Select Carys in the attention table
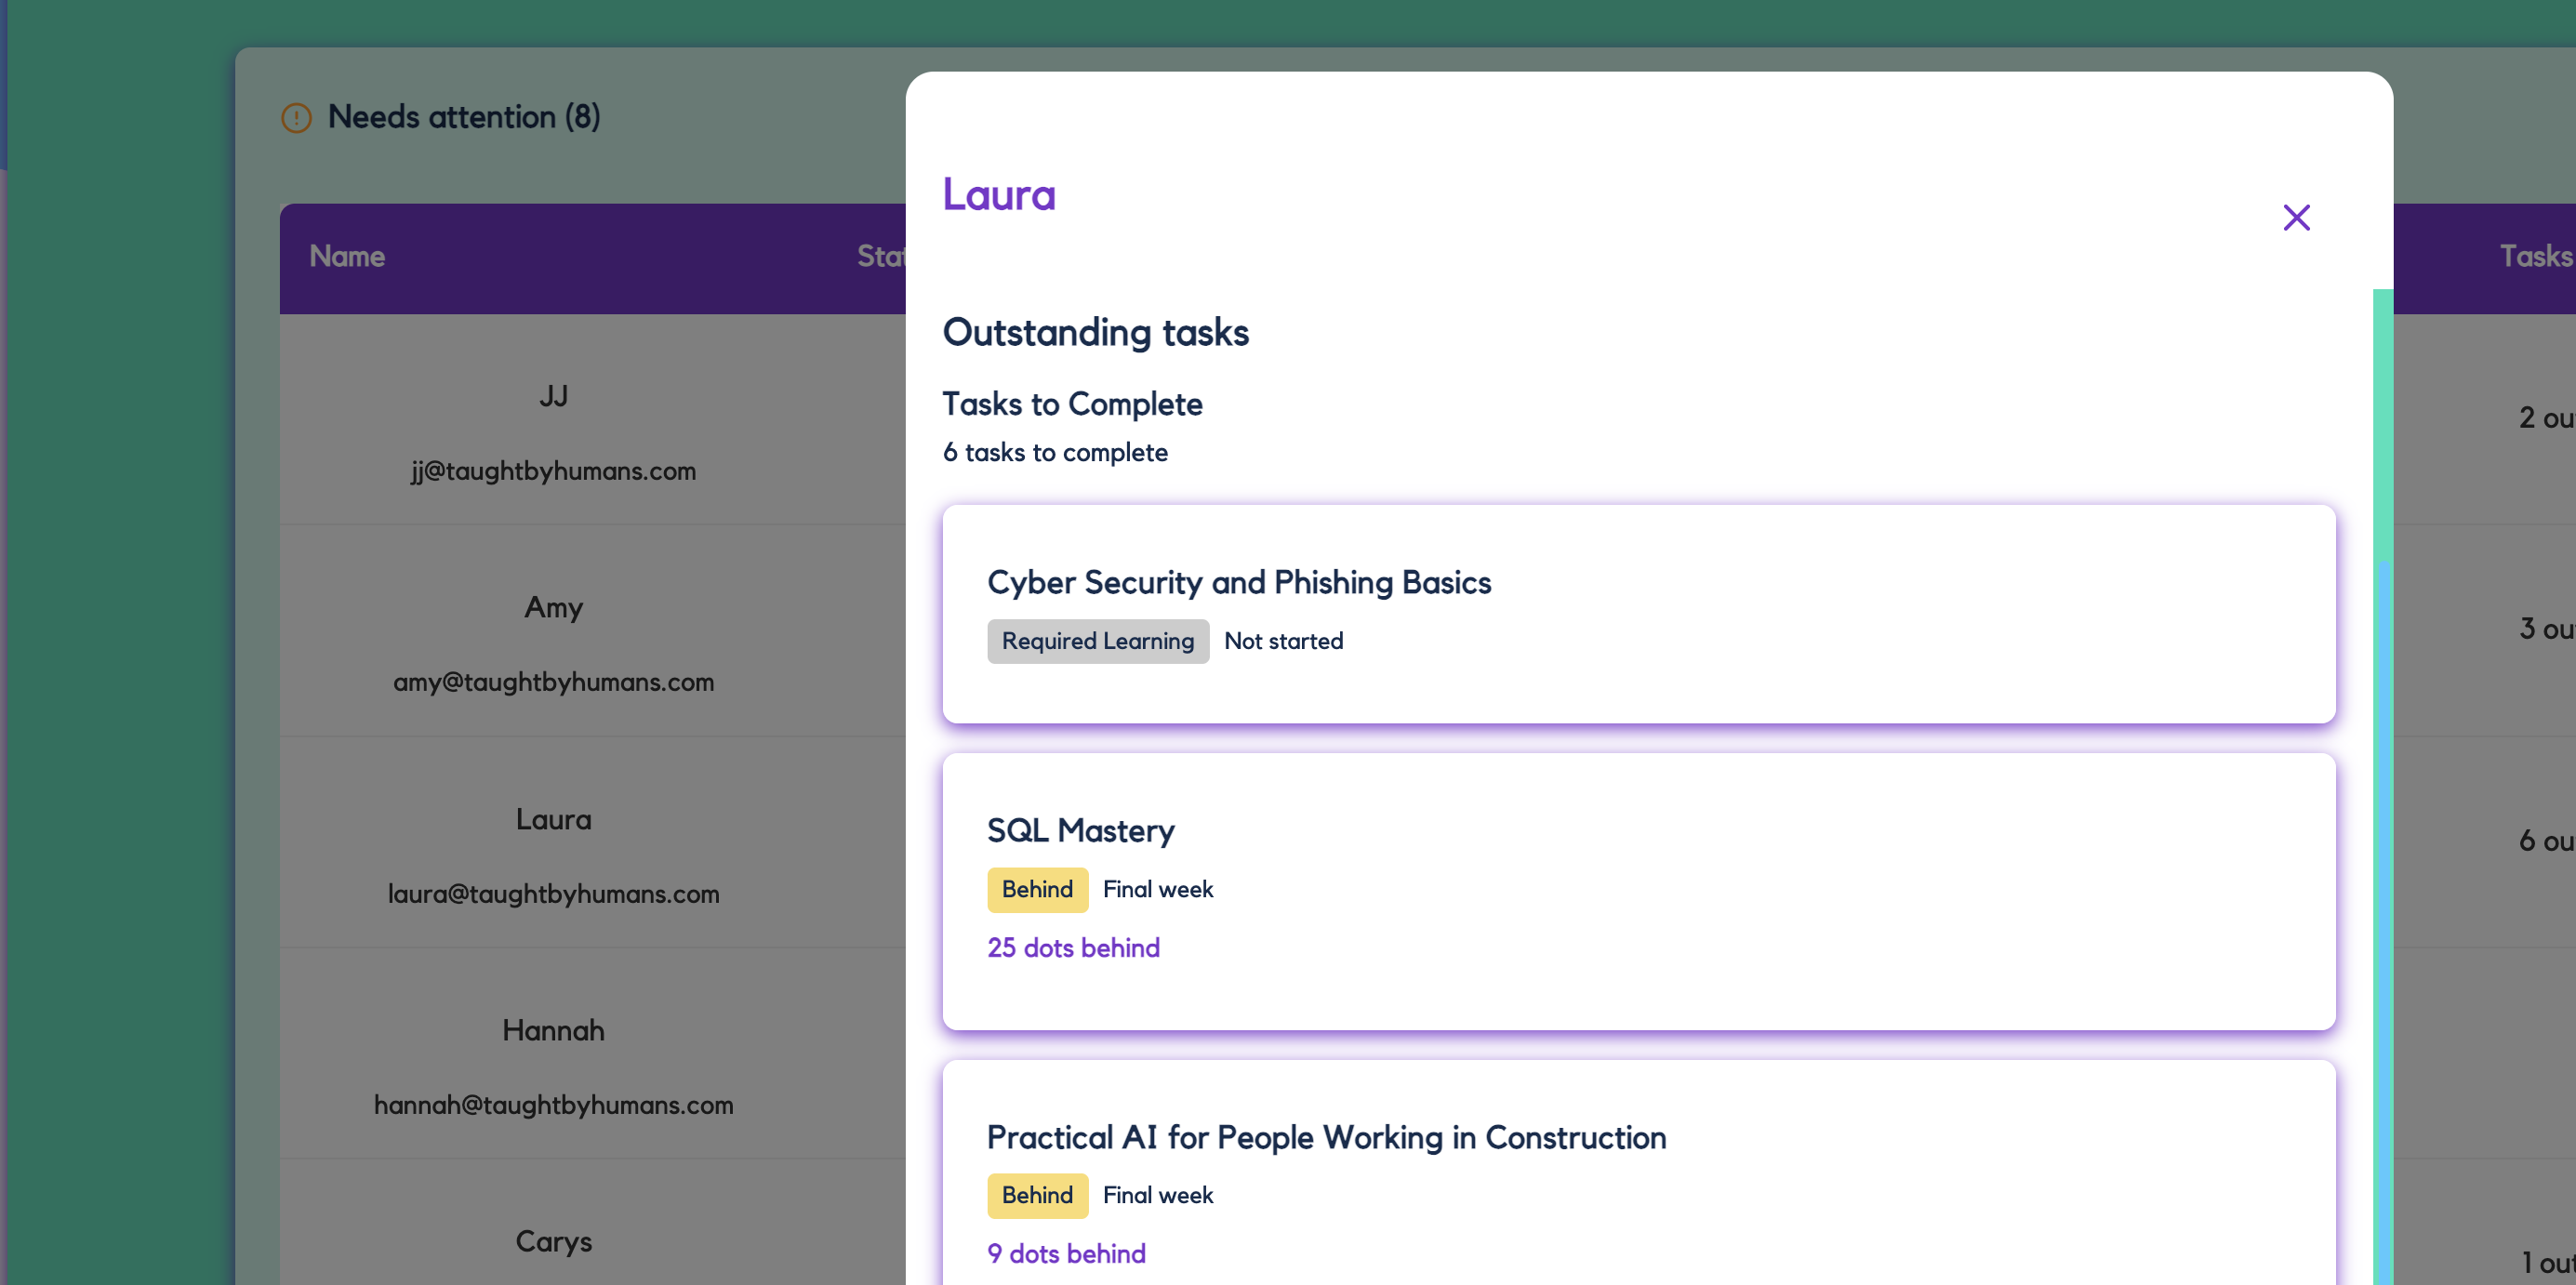Image resolution: width=2576 pixels, height=1285 pixels. pyautogui.click(x=553, y=1242)
